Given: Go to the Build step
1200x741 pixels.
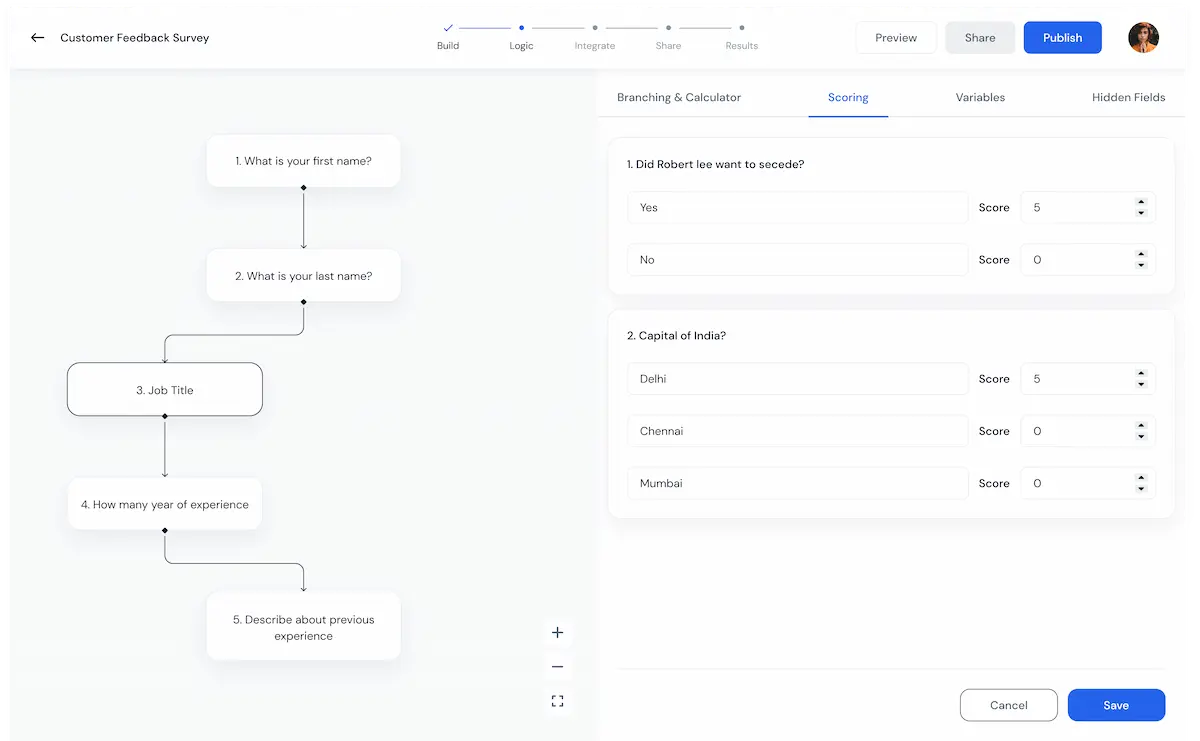Looking at the screenshot, I should (x=448, y=37).
